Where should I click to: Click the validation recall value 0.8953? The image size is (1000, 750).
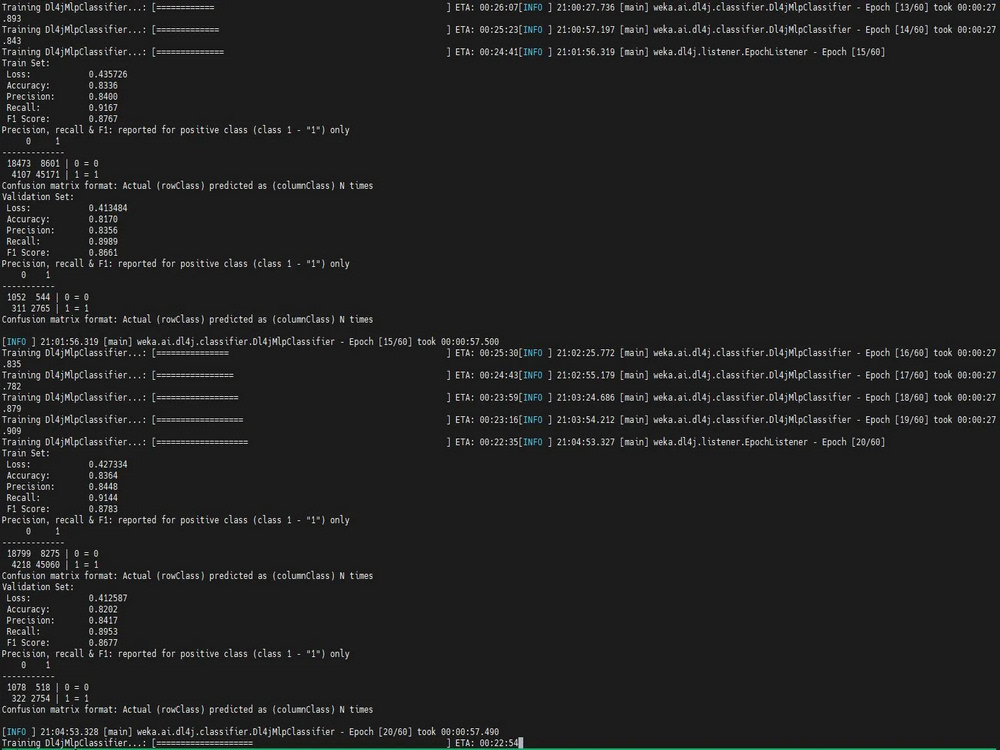point(103,632)
